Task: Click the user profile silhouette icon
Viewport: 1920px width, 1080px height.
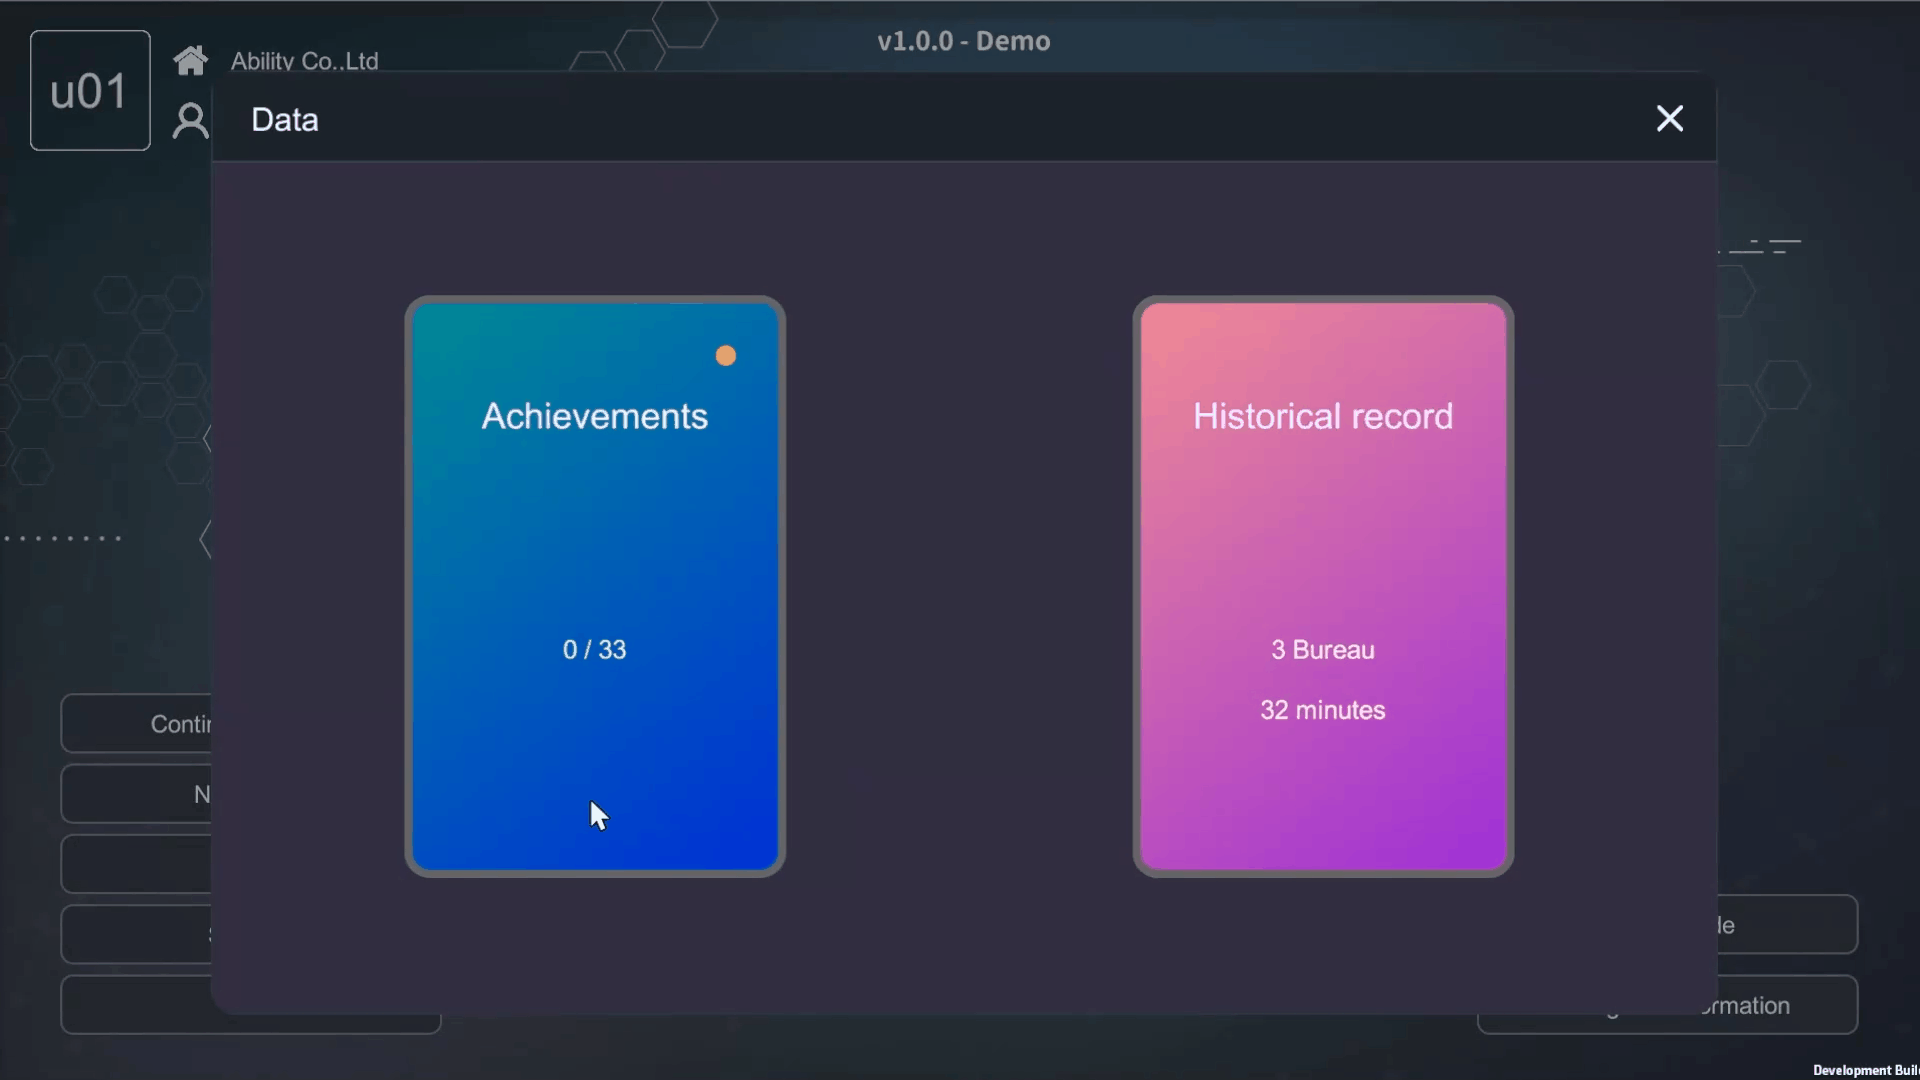Action: click(190, 121)
